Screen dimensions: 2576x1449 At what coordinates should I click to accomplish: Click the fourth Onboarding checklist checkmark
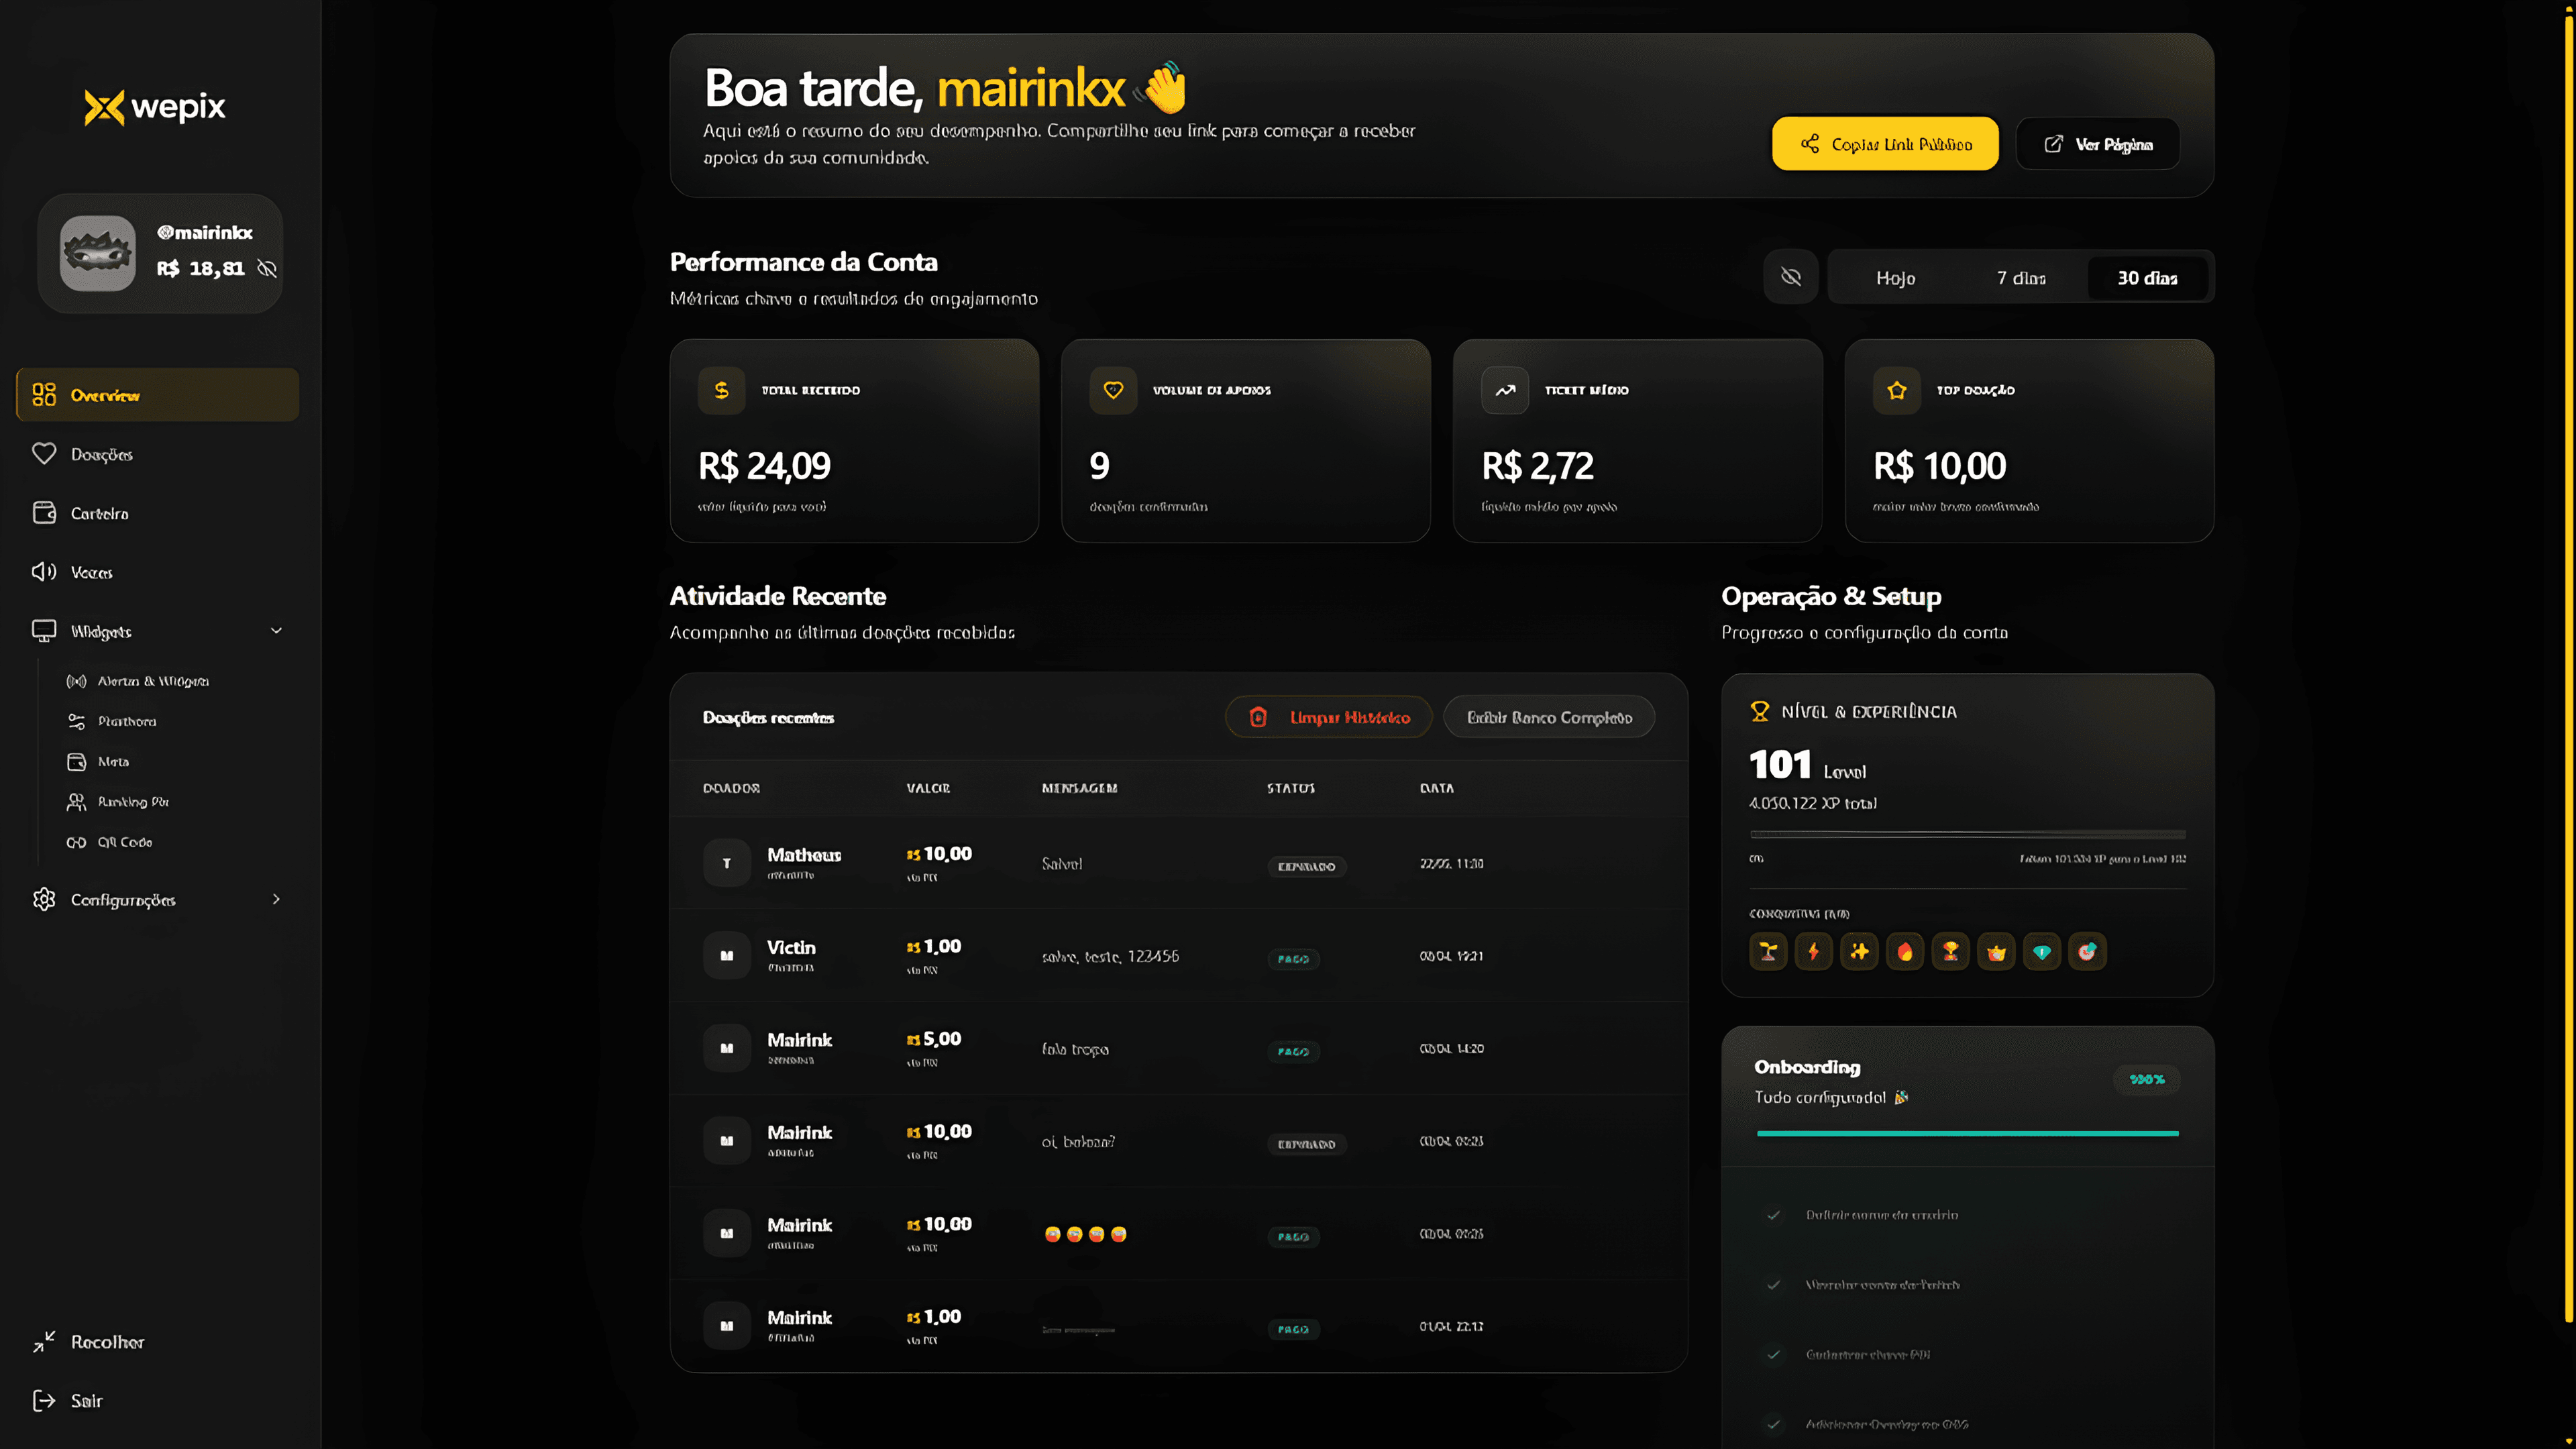pos(1774,1425)
